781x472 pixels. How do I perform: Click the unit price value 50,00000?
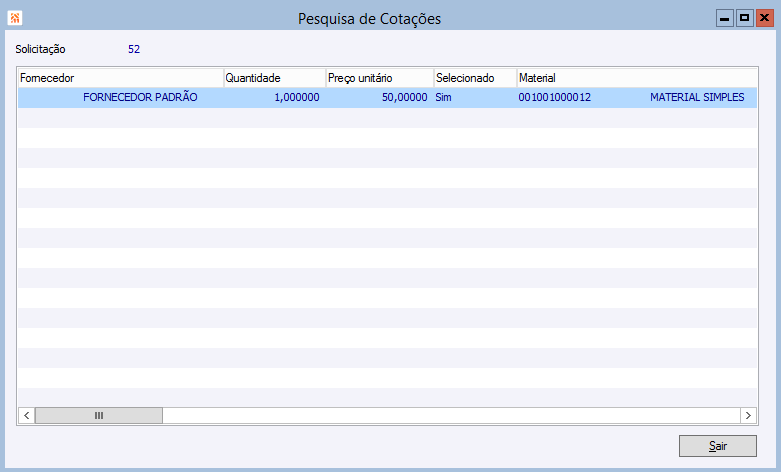tap(404, 98)
